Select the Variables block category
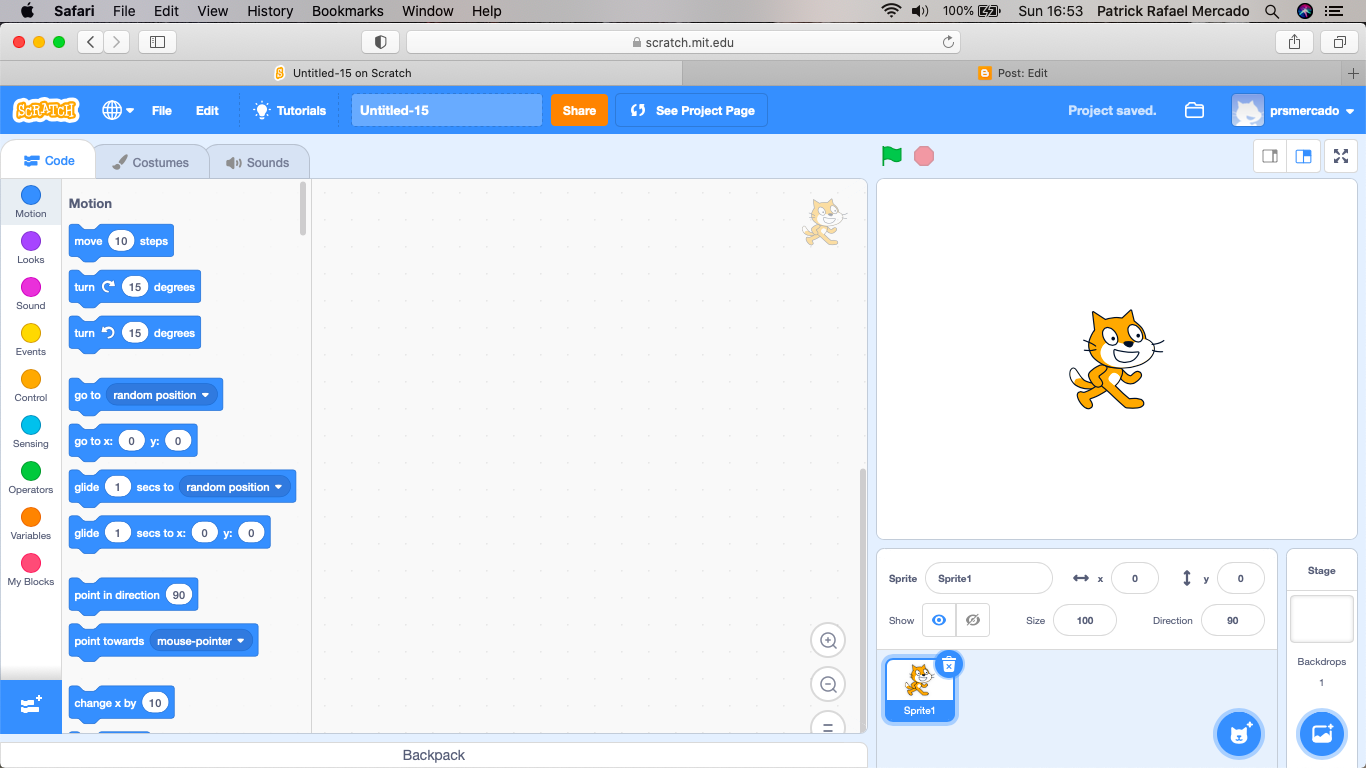1366x768 pixels. [31, 523]
